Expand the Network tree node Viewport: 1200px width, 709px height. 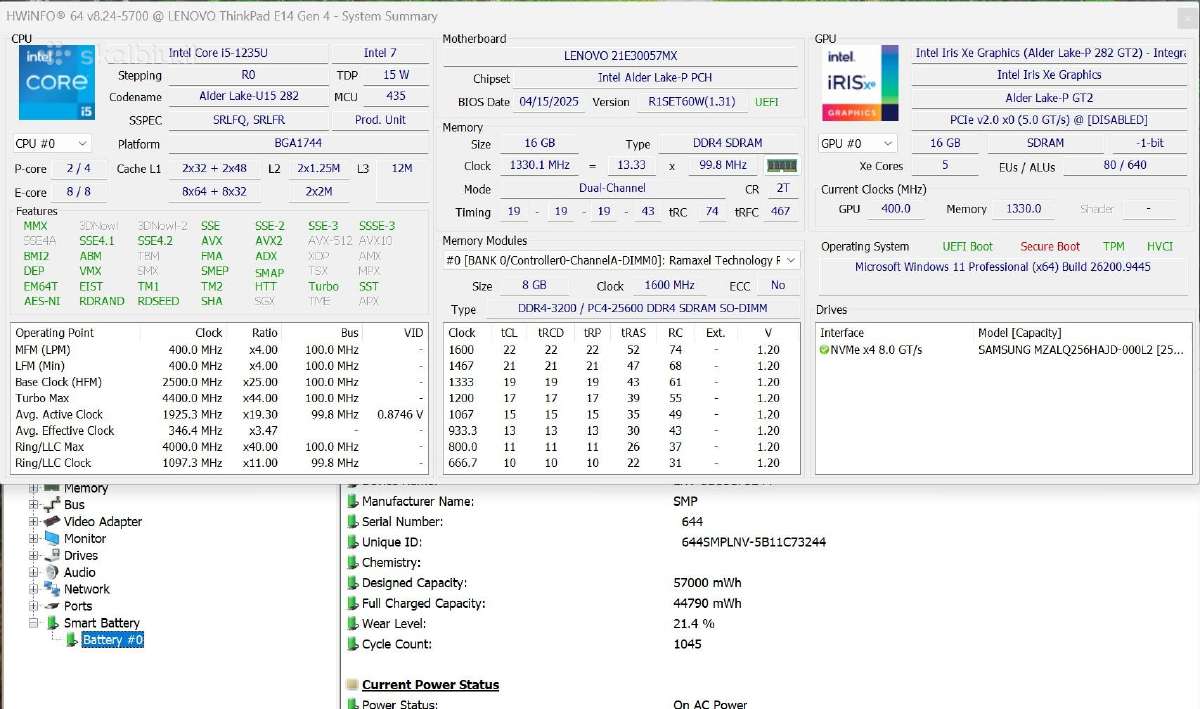pyautogui.click(x=33, y=589)
